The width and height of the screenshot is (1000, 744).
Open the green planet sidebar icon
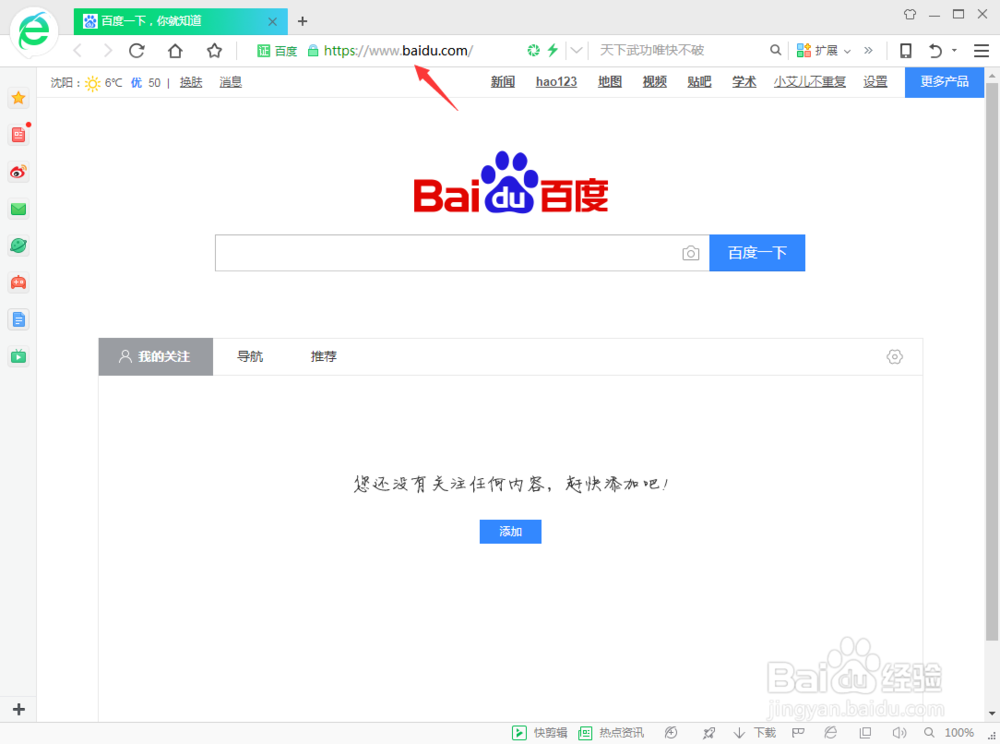coord(18,245)
